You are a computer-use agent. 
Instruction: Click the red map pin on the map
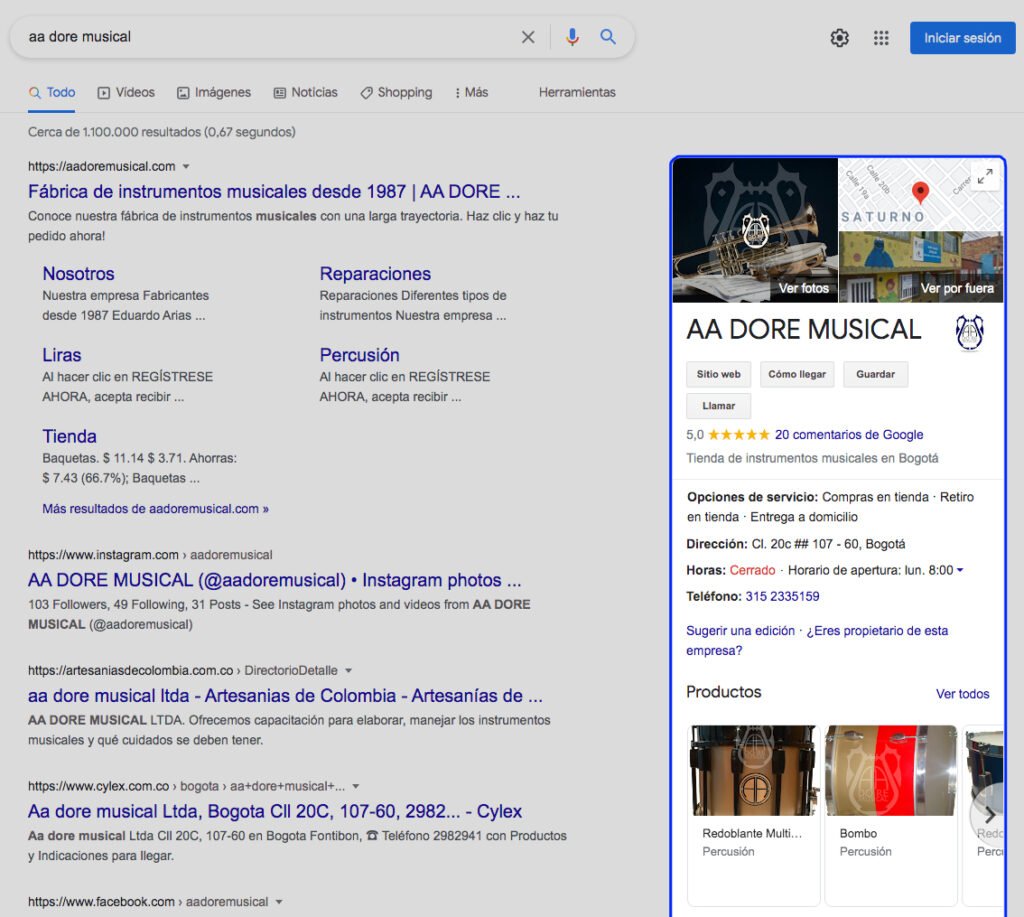click(920, 193)
